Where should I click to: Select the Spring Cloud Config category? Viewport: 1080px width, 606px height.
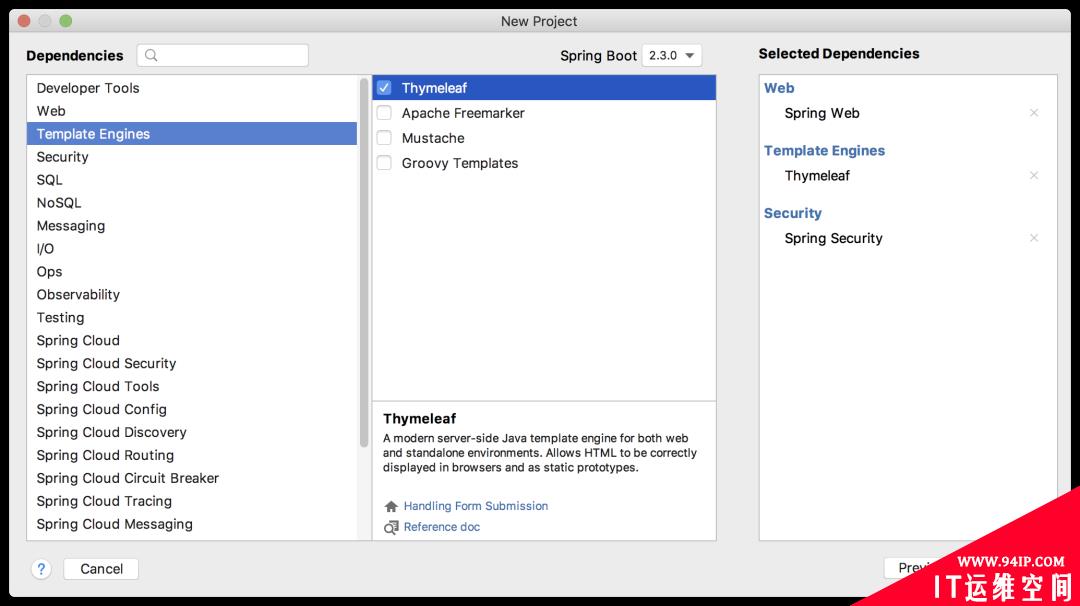click(192, 409)
